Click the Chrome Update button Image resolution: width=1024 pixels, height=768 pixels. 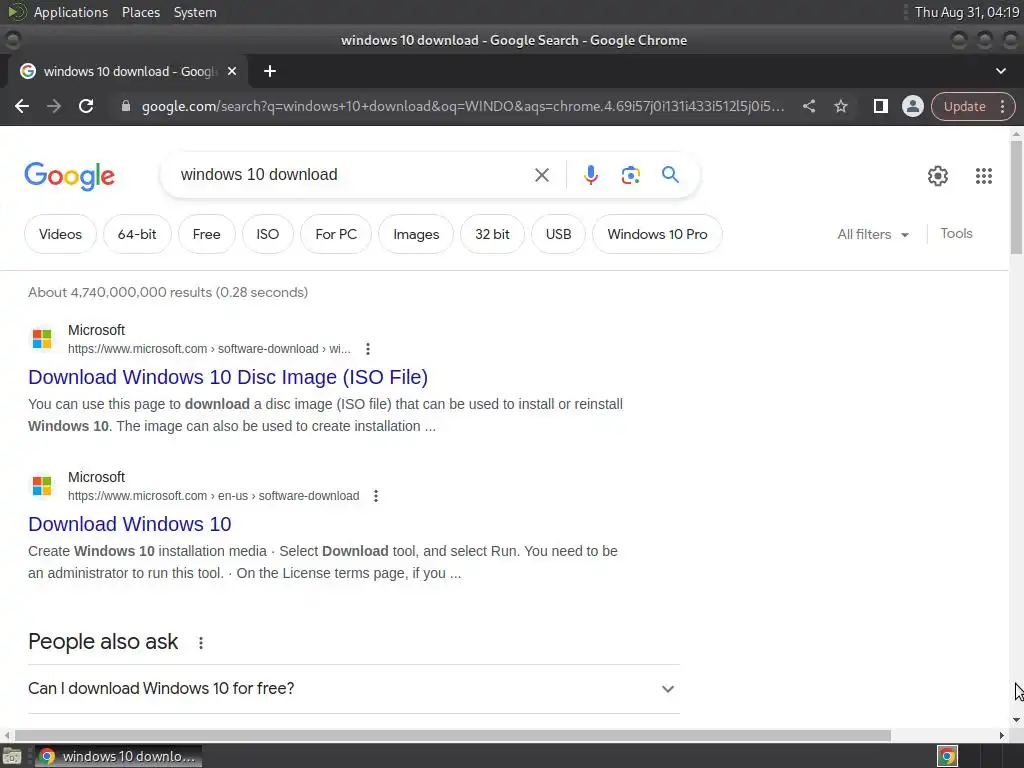[964, 106]
